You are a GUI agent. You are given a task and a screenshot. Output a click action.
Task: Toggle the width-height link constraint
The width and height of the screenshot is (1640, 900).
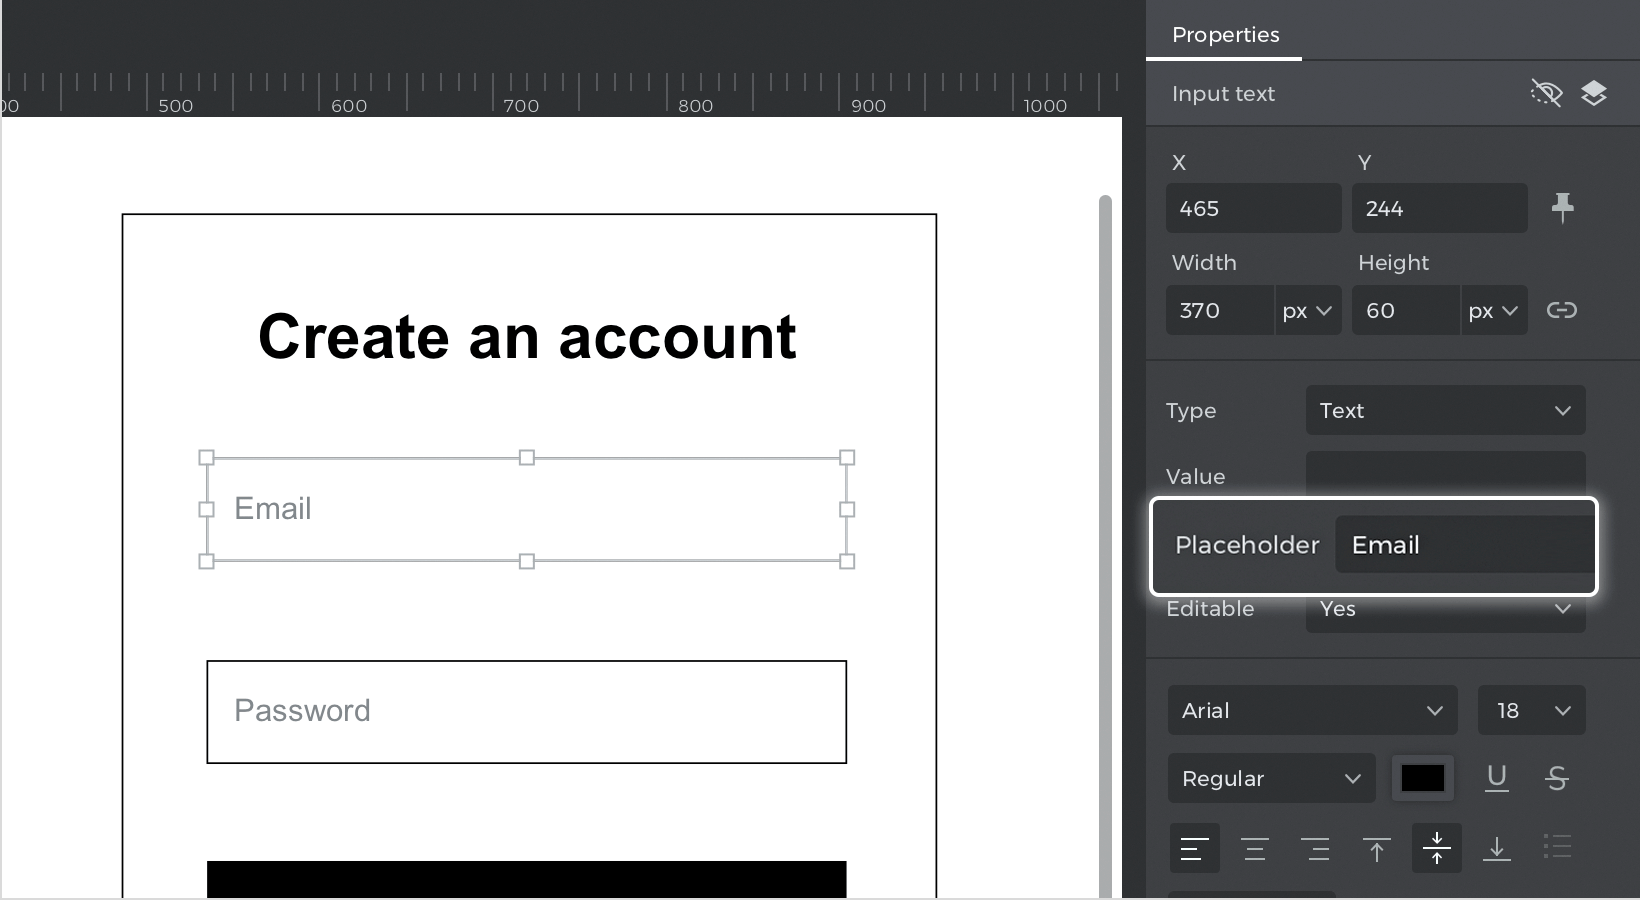(1561, 310)
